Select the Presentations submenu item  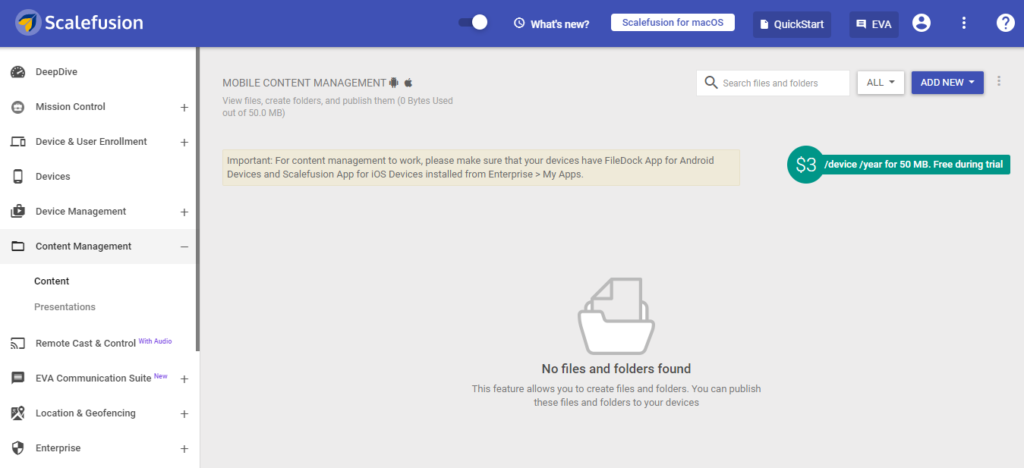pyautogui.click(x=65, y=307)
